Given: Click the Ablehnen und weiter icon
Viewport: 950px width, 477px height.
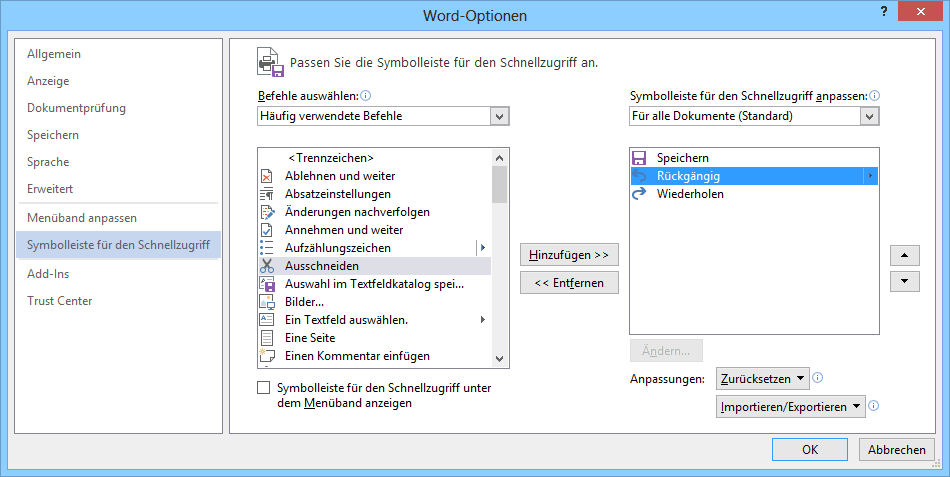Looking at the screenshot, I should 267,176.
